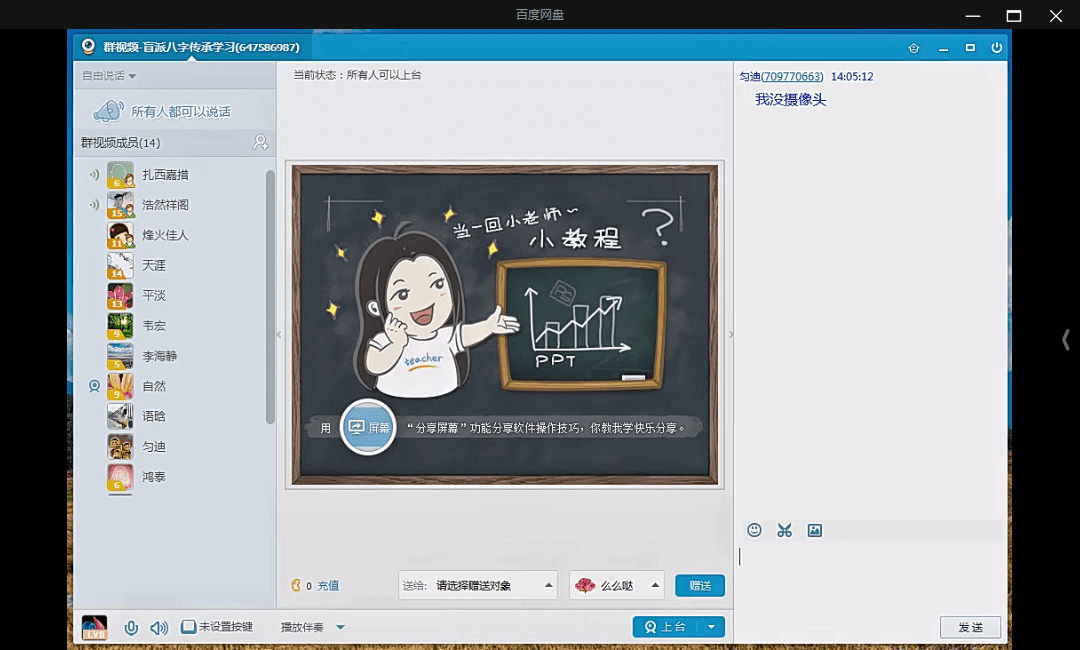Open the 播放伴奏 menu
Image resolution: width=1080 pixels, height=650 pixels.
click(x=312, y=628)
